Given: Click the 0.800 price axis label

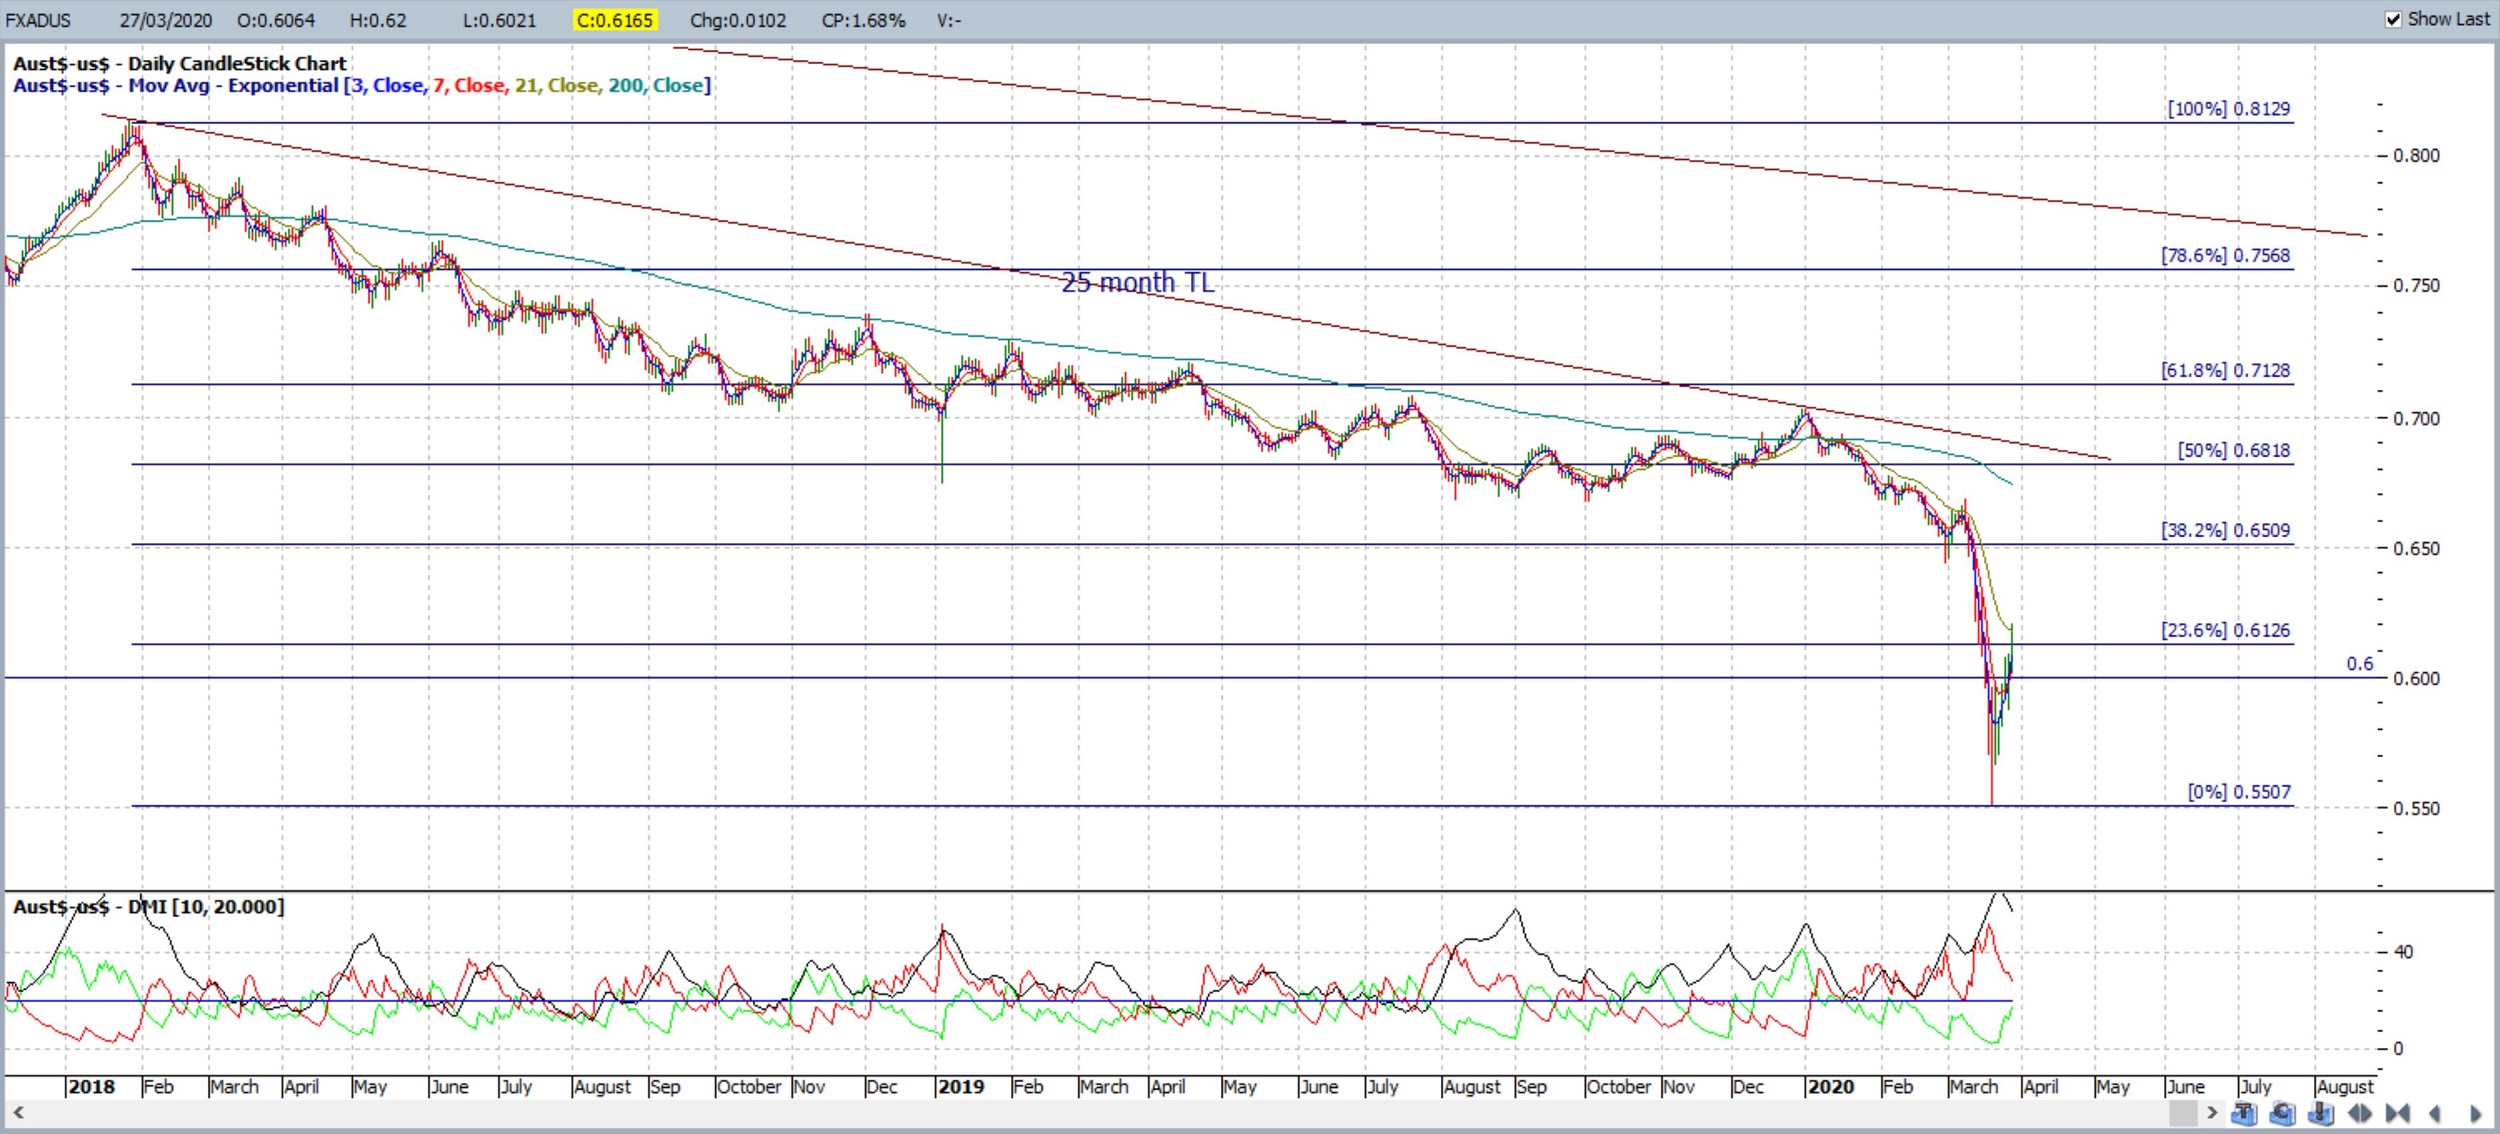Looking at the screenshot, I should [x=2416, y=155].
